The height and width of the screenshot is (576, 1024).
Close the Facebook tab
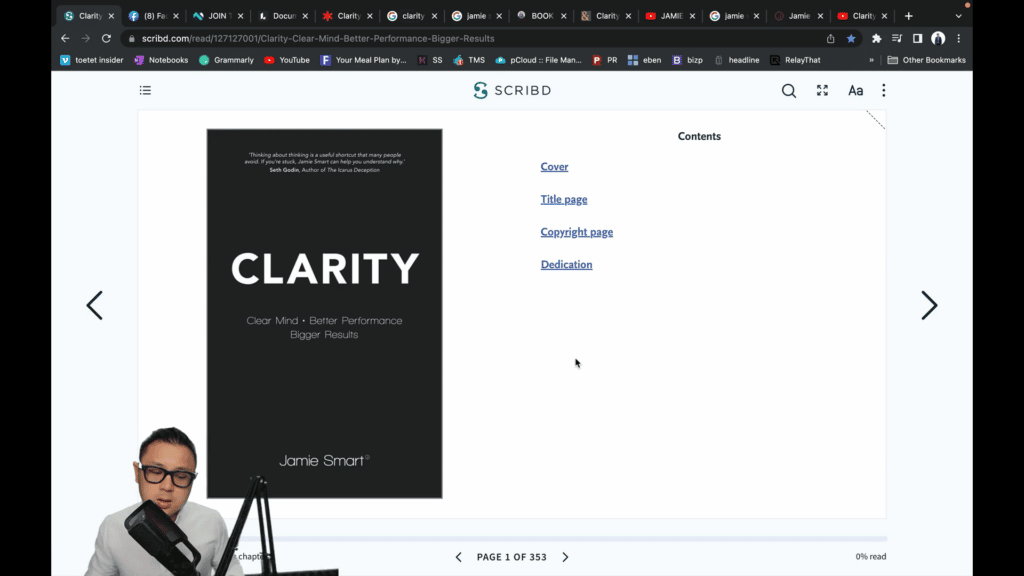click(x=176, y=16)
